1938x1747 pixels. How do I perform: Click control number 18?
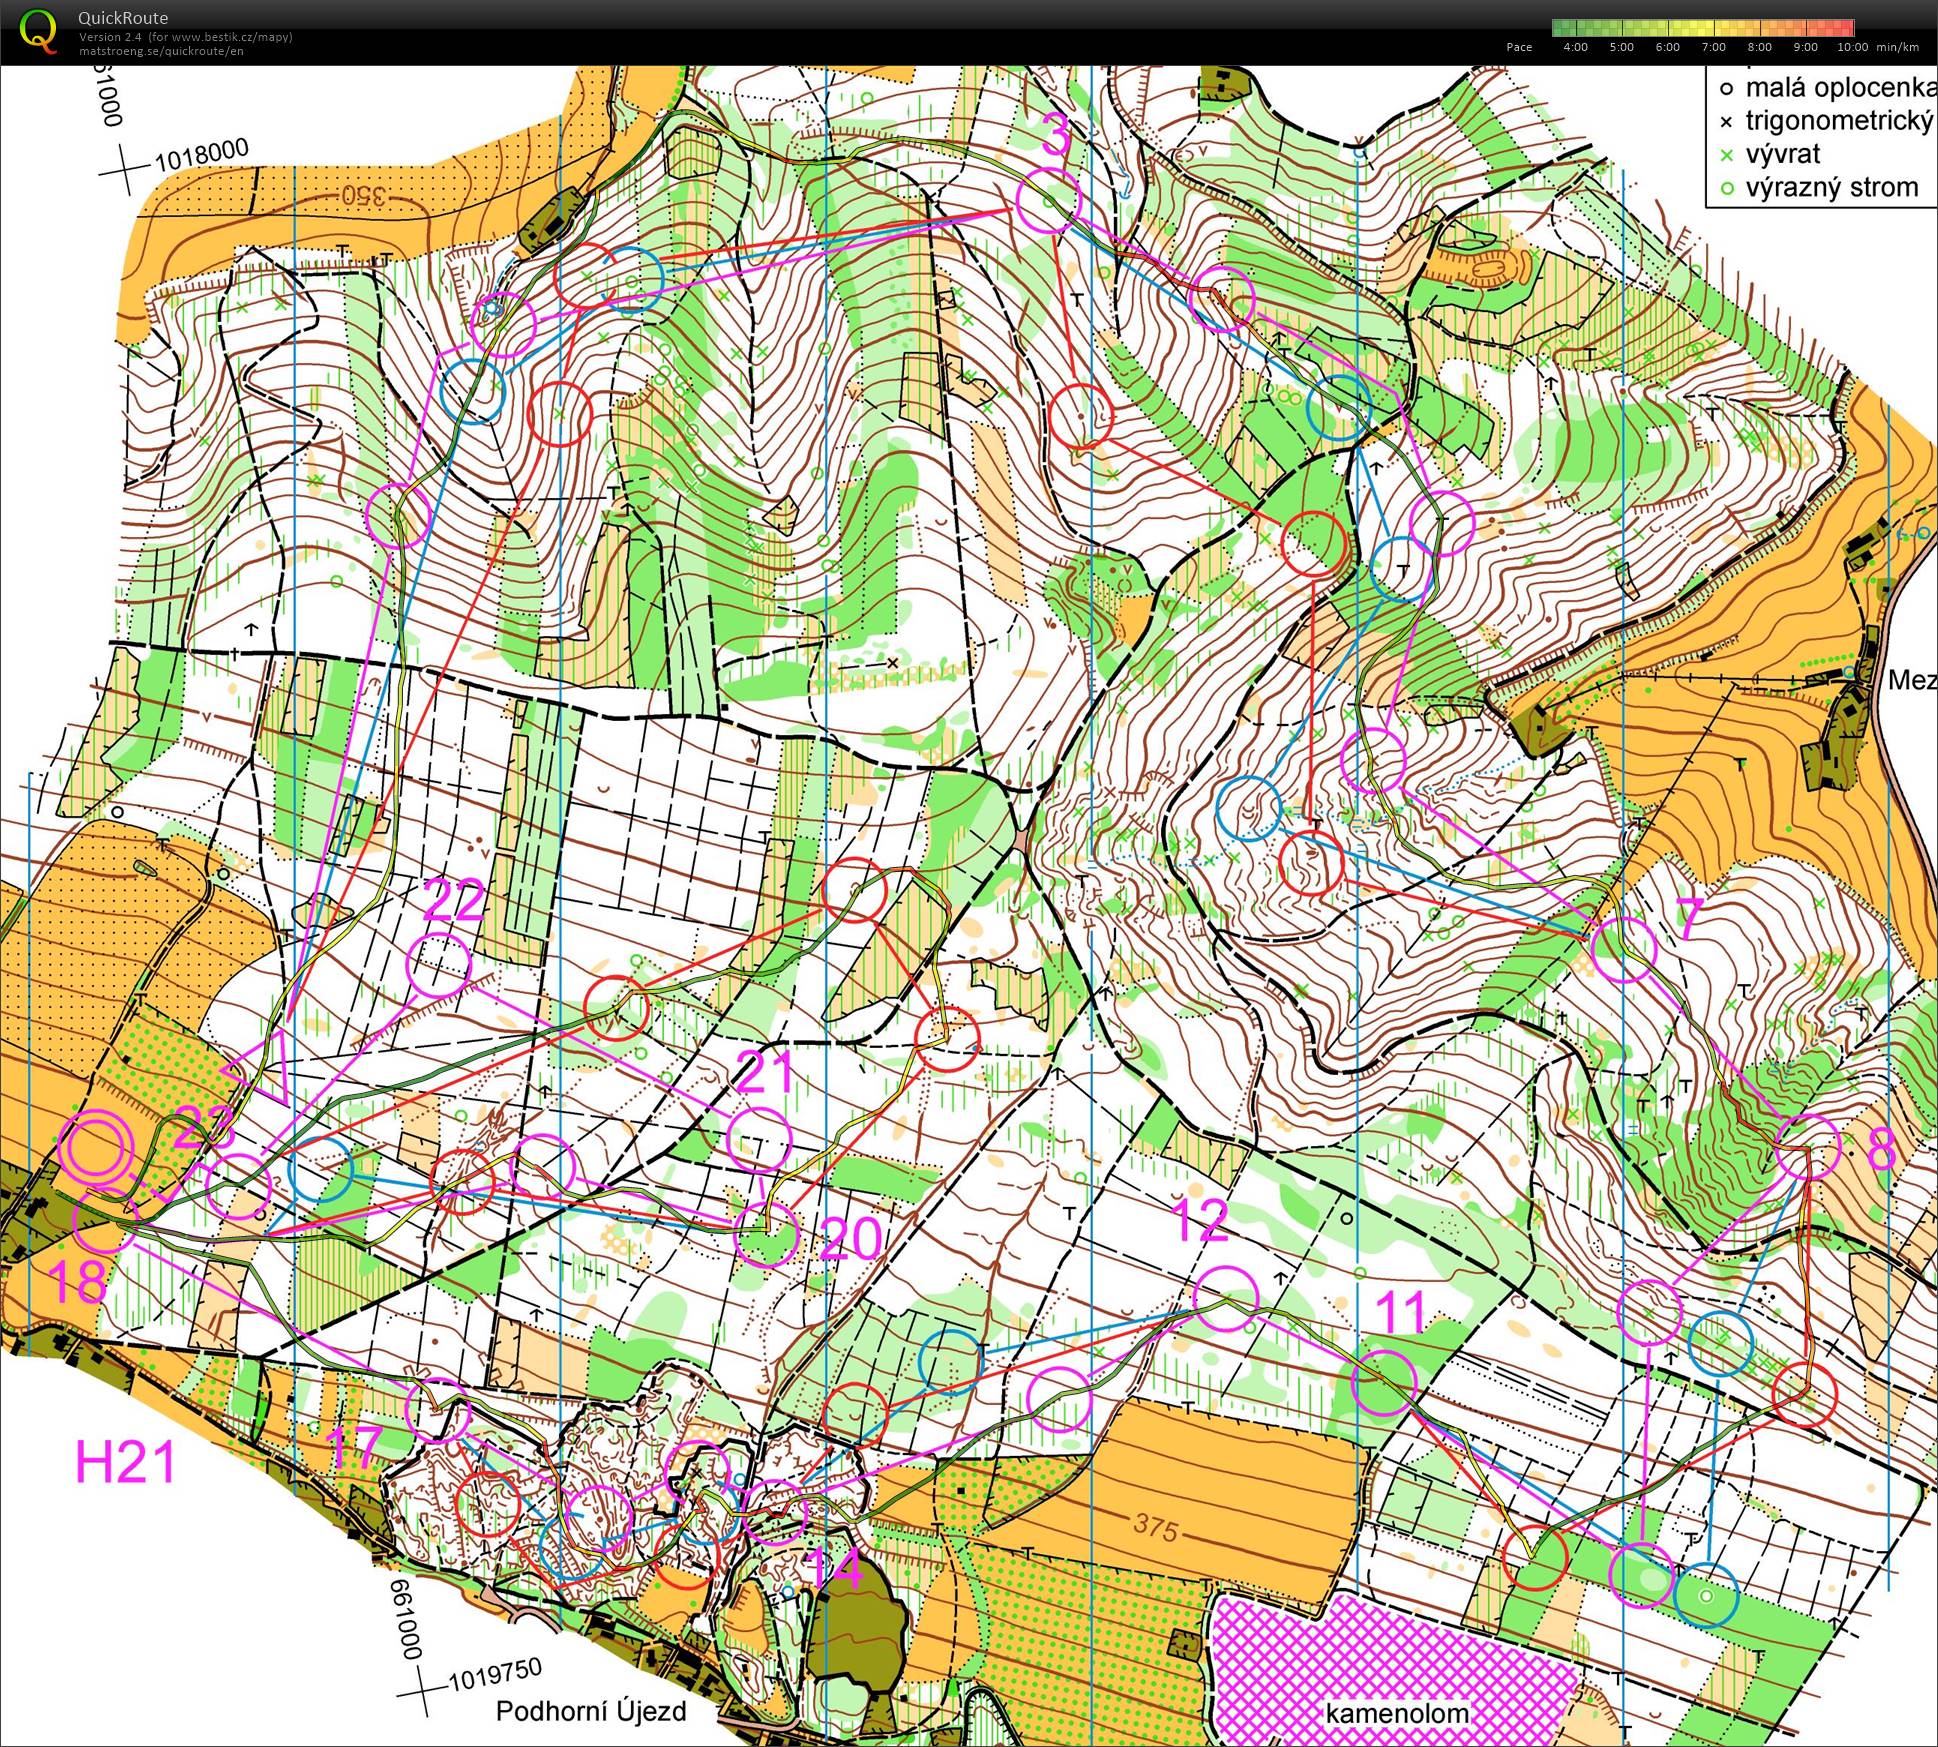pyautogui.click(x=77, y=1283)
